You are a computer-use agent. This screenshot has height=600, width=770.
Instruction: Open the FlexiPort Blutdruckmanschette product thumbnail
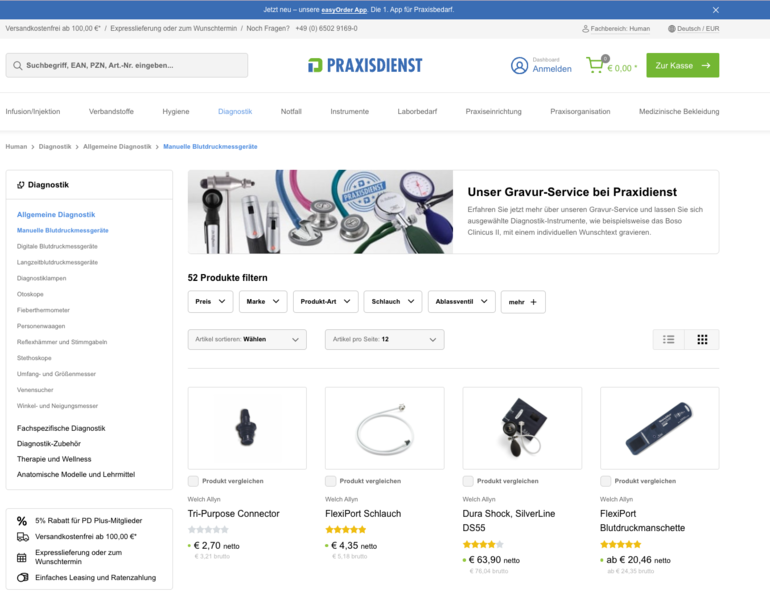660,428
